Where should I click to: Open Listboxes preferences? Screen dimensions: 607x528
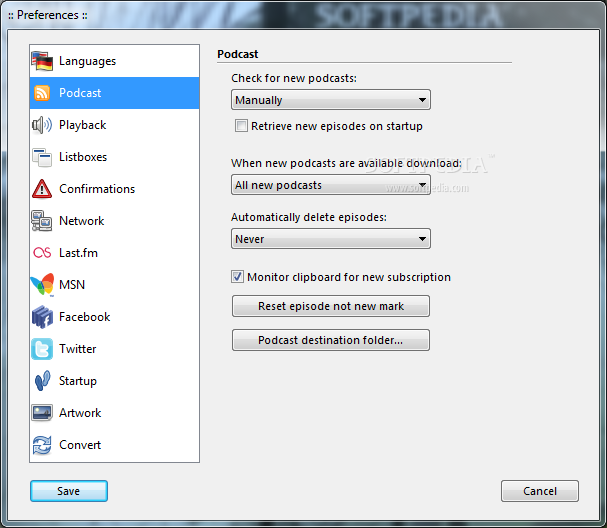click(83, 157)
